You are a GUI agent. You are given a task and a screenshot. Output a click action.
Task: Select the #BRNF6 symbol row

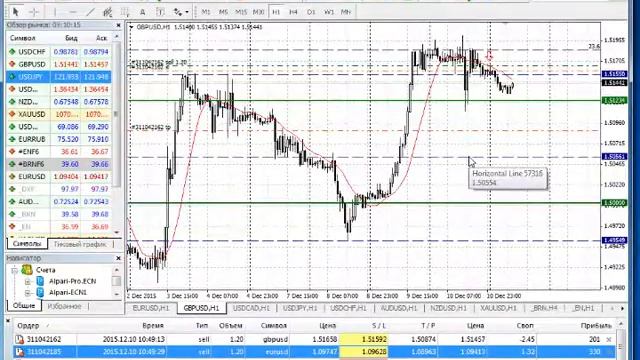(x=59, y=164)
